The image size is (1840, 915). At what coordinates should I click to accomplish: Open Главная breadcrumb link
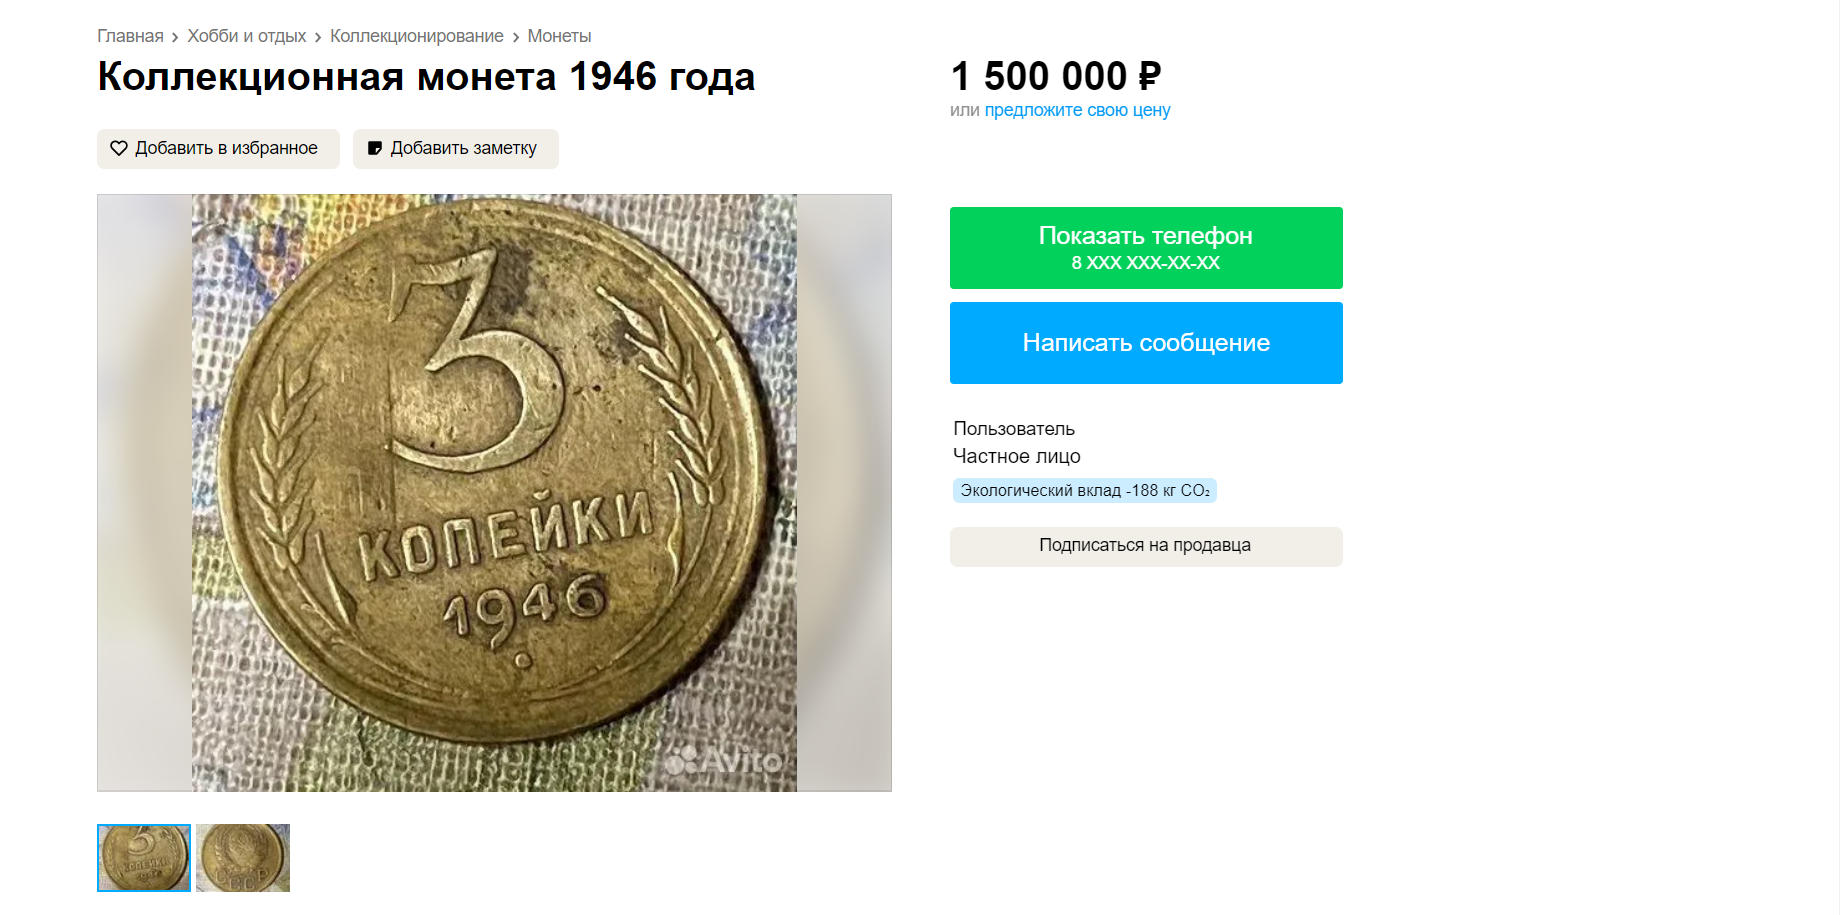pyautogui.click(x=130, y=36)
